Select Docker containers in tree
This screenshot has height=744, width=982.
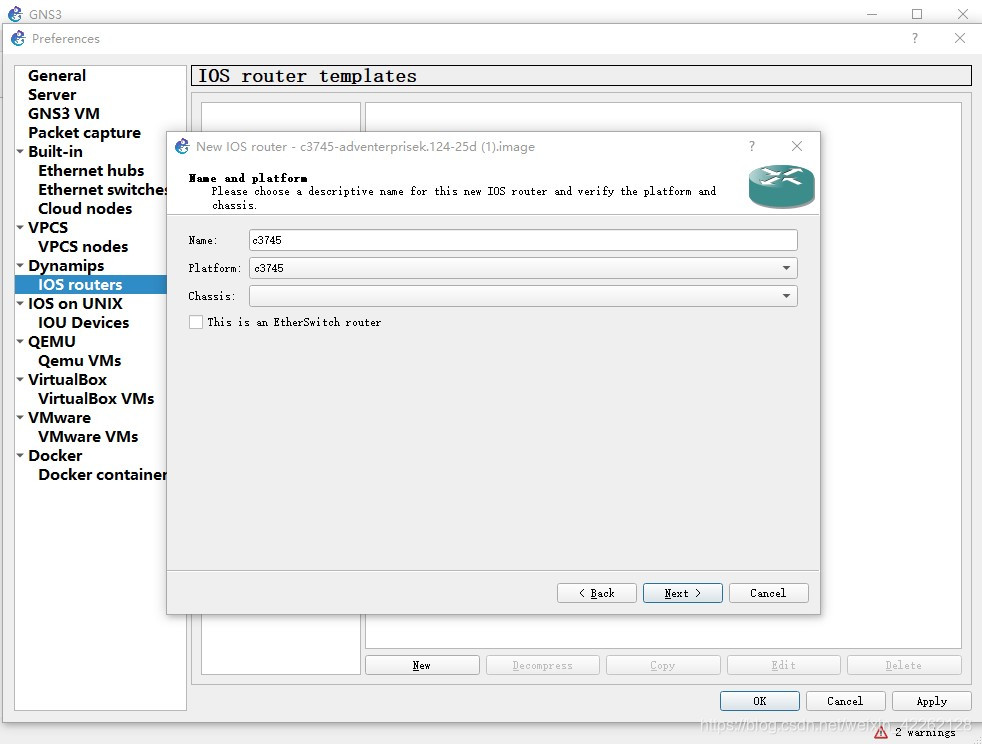pos(102,475)
